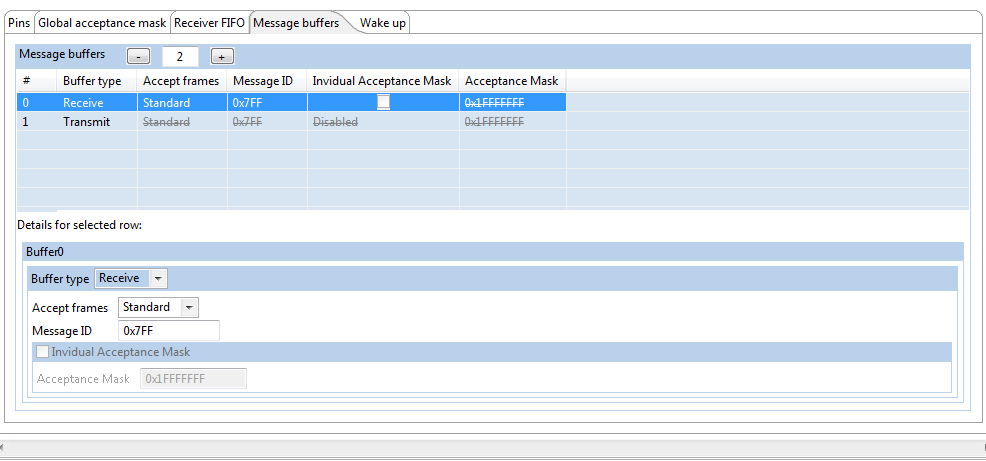This screenshot has height=461, width=986.
Task: Click the message buffers count field
Action: 180,57
